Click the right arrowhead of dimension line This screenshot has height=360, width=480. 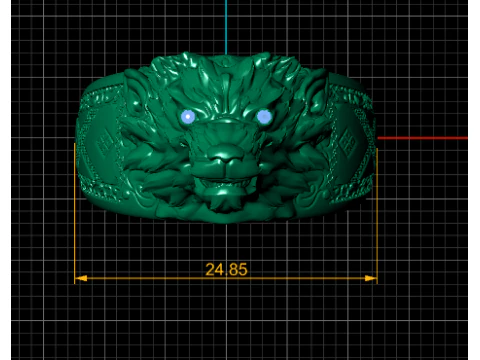371,278
